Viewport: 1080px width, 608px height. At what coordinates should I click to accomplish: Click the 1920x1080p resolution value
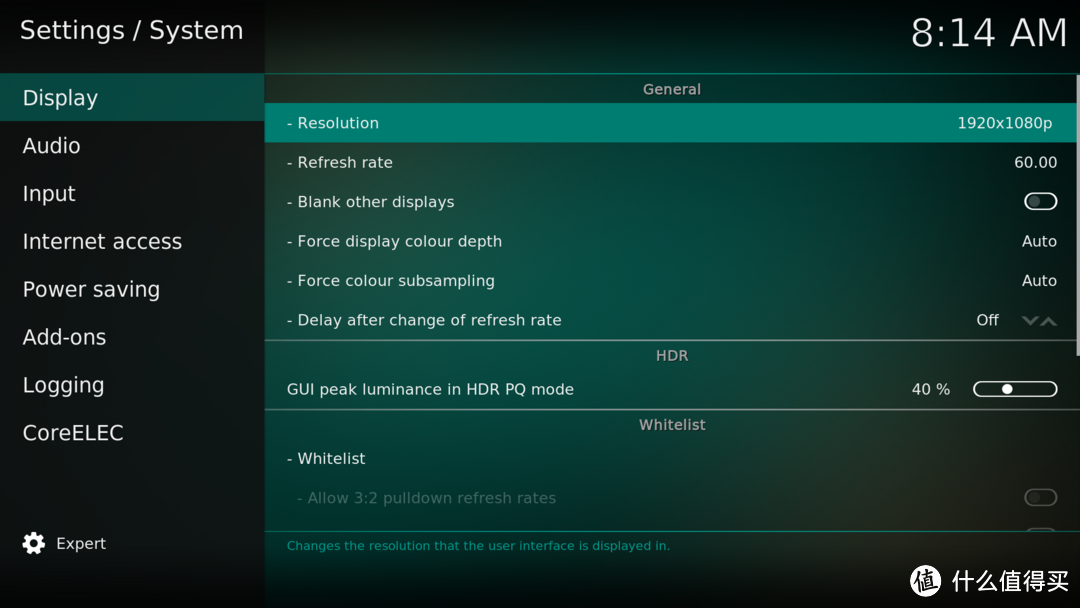[1004, 123]
